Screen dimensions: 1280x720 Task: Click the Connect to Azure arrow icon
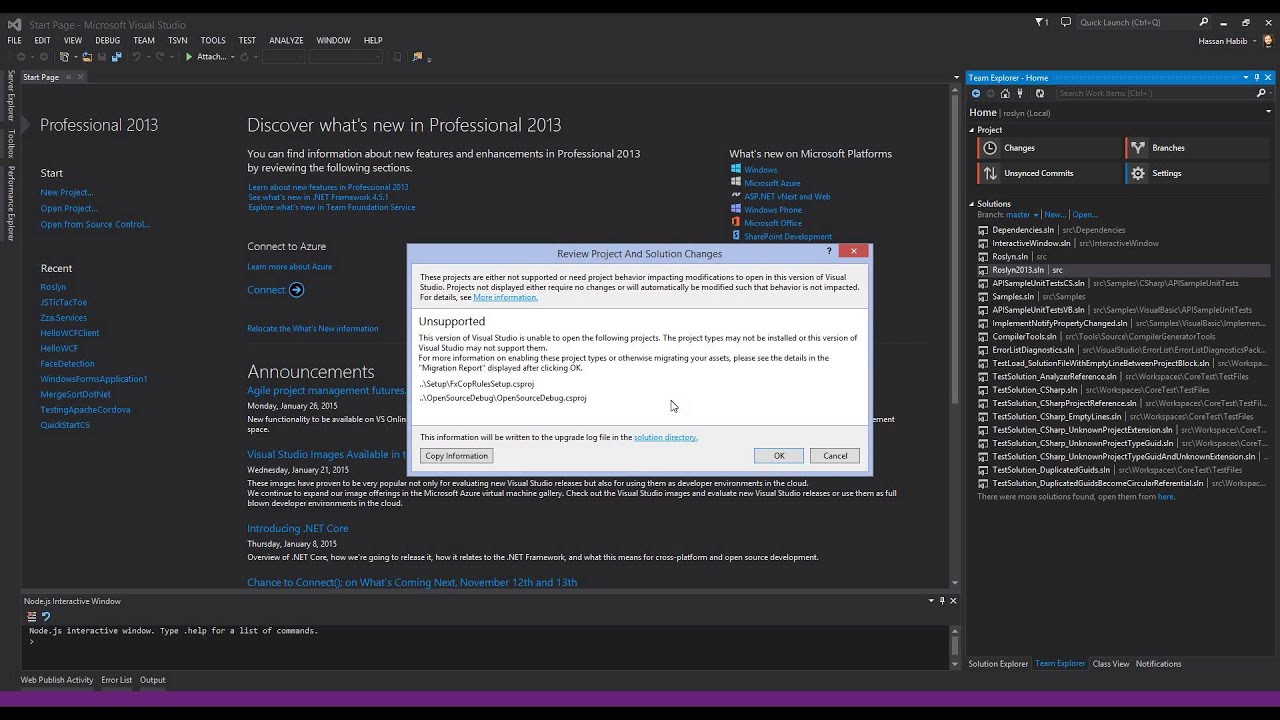pyautogui.click(x=296, y=290)
